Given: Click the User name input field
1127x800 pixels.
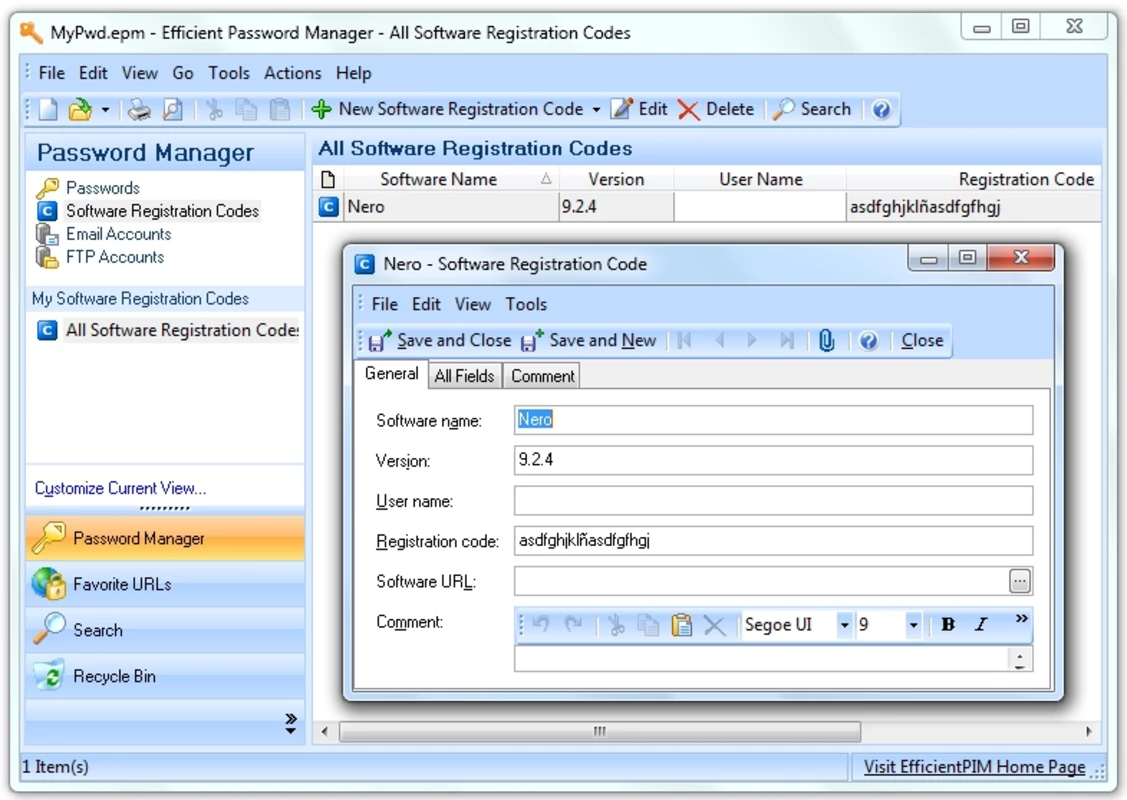Looking at the screenshot, I should (x=773, y=500).
